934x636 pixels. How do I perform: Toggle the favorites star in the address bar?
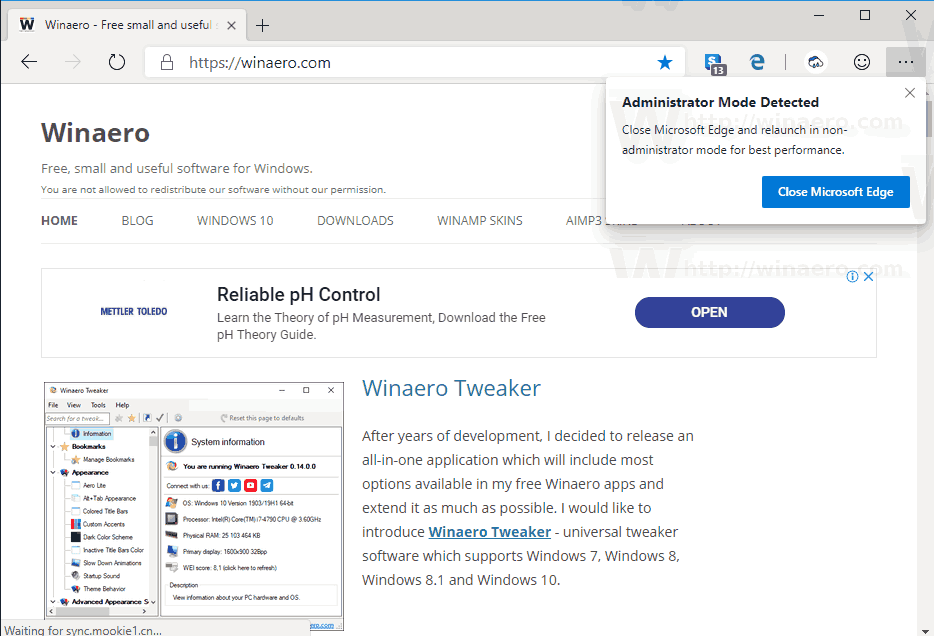(x=665, y=63)
